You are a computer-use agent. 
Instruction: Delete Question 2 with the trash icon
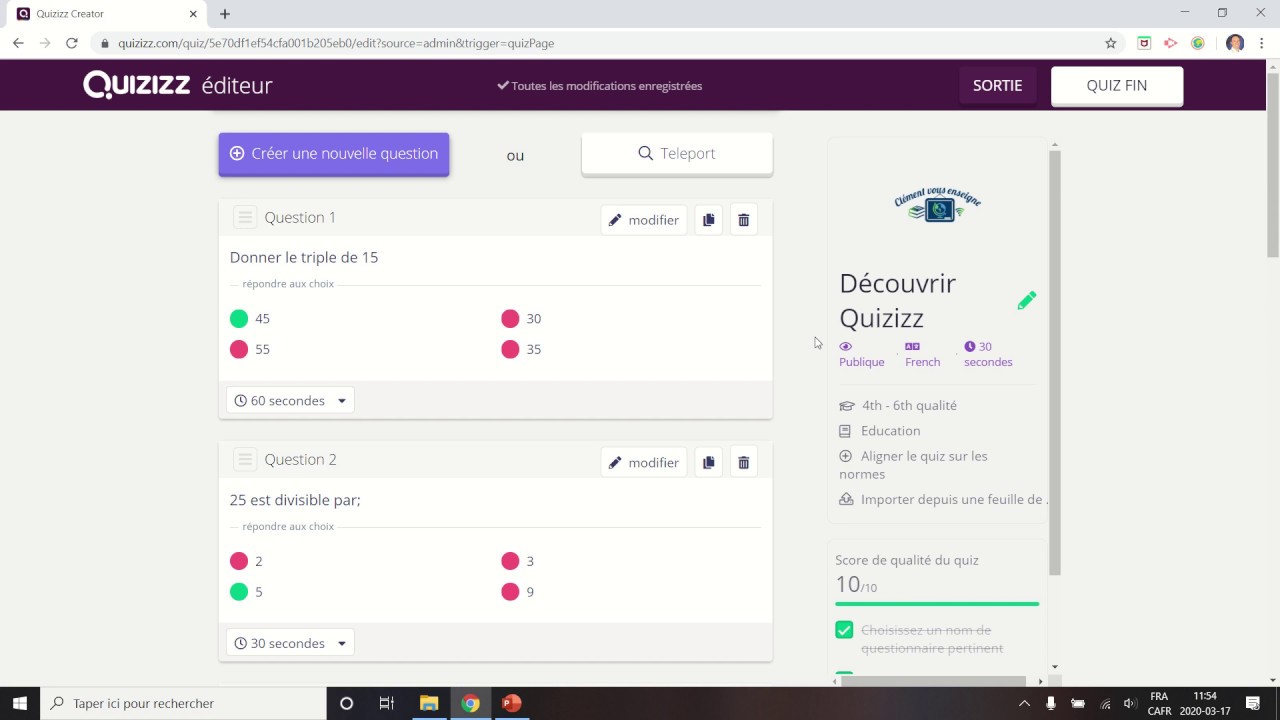coord(743,462)
